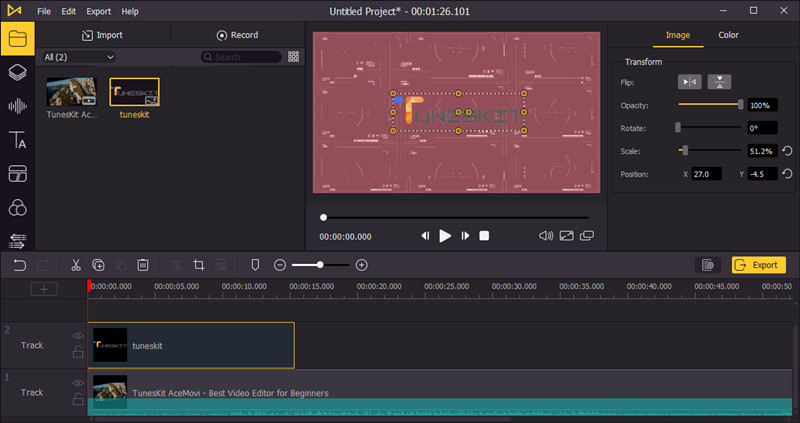Screen dimensions: 800x423
Task: Open the Audio waveform panel in sidebar
Action: pyautogui.click(x=17, y=106)
